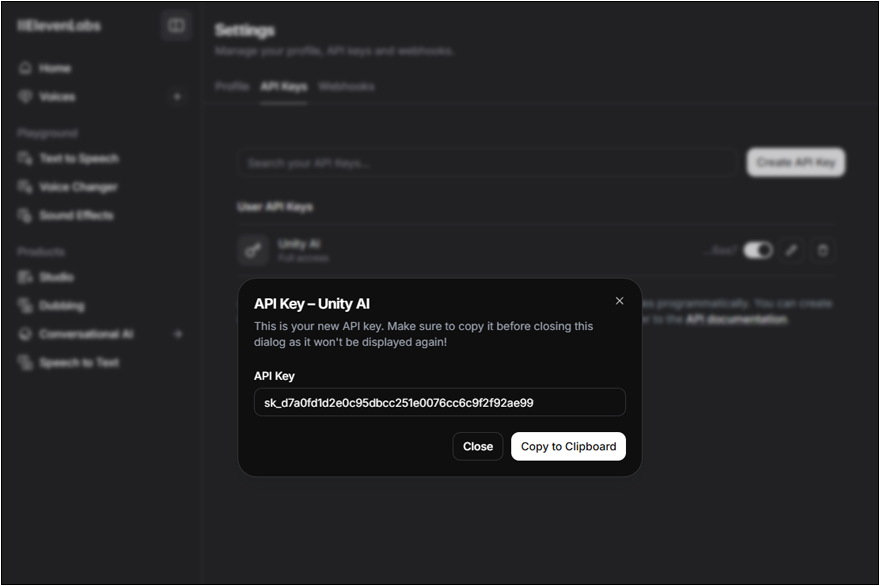
Task: Click the Sound Effects icon
Action: pos(25,216)
